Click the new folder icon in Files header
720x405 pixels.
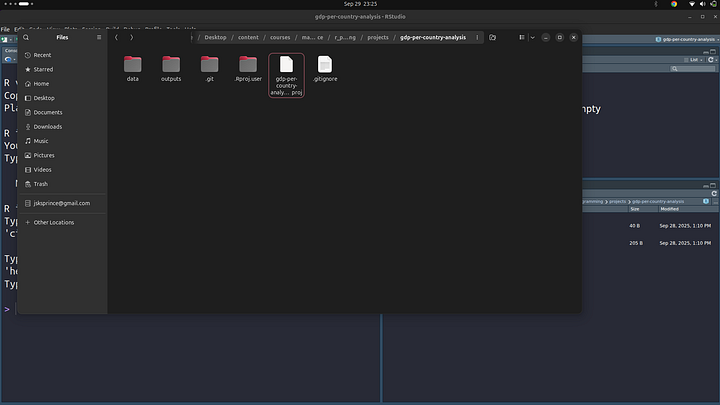[x=492, y=37]
